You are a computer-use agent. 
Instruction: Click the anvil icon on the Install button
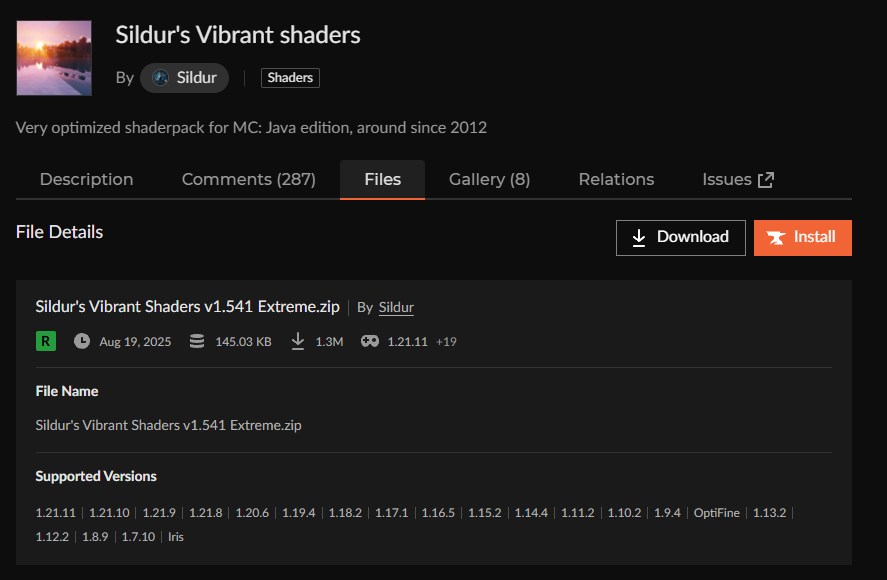[777, 237]
